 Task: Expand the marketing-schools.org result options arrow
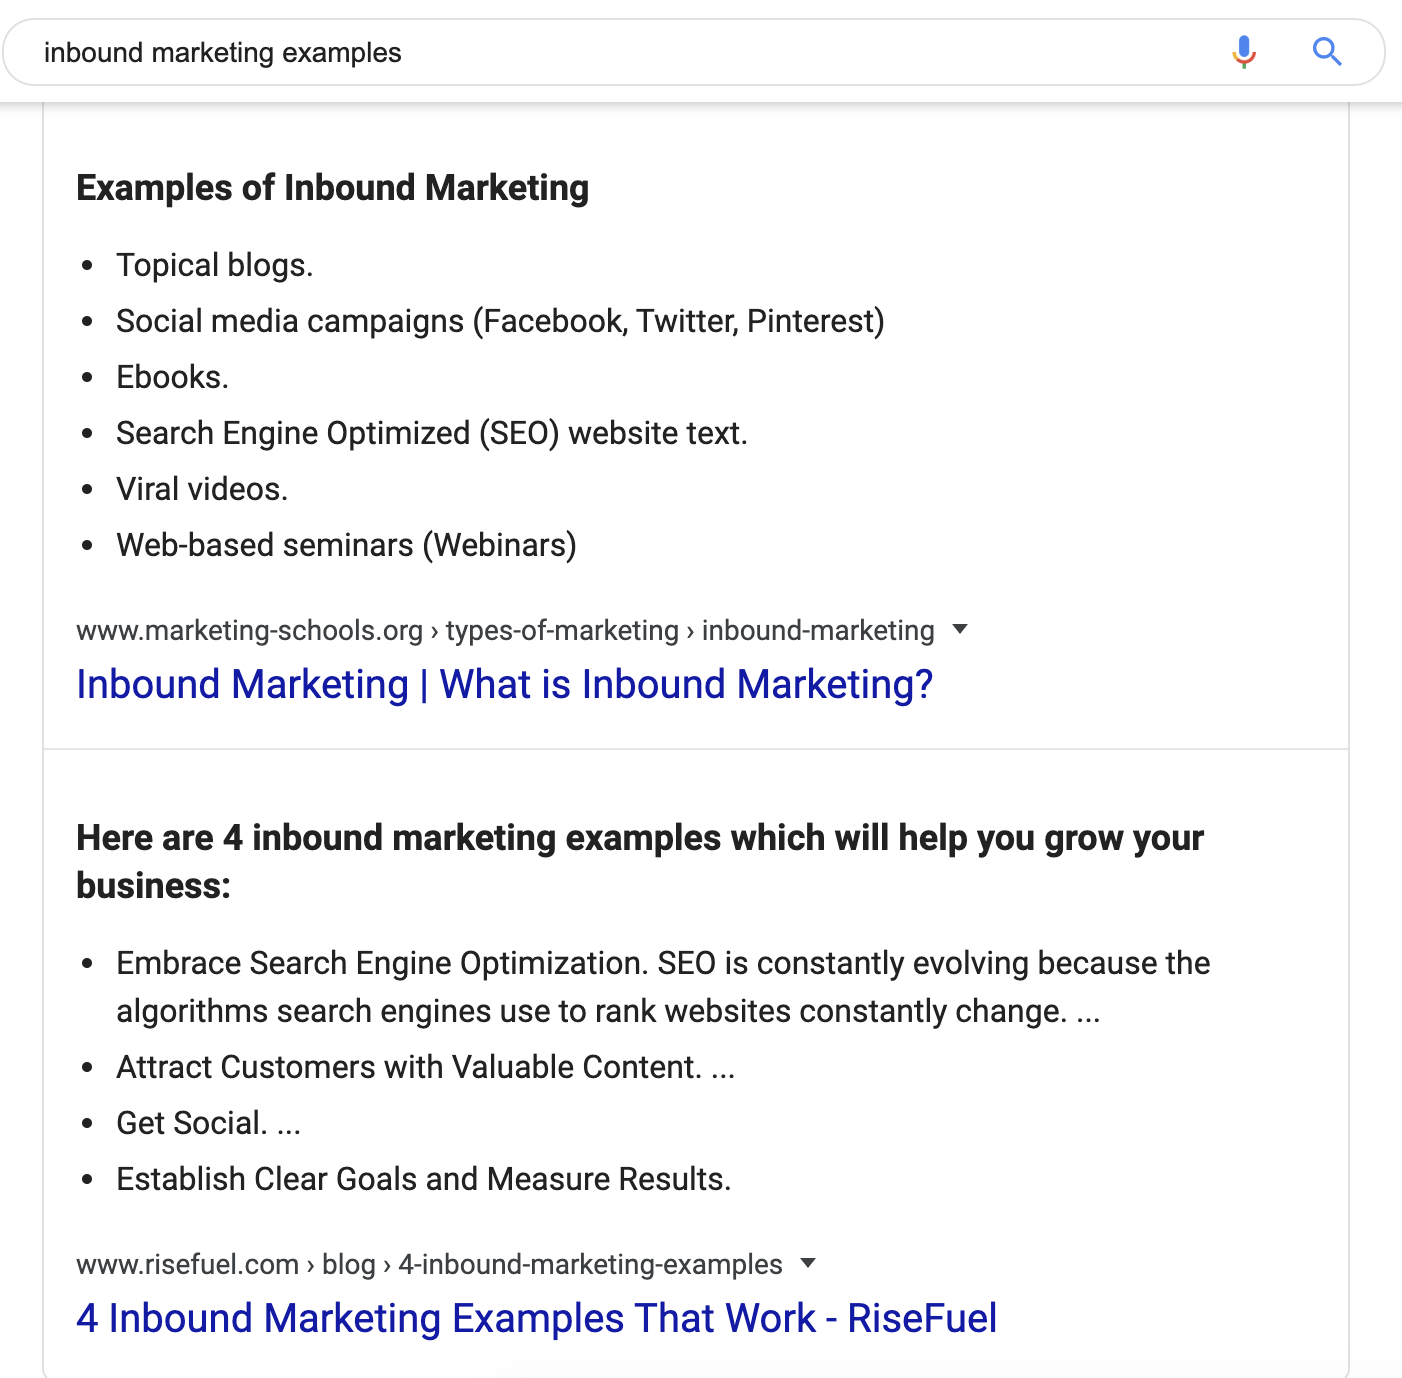pos(960,629)
